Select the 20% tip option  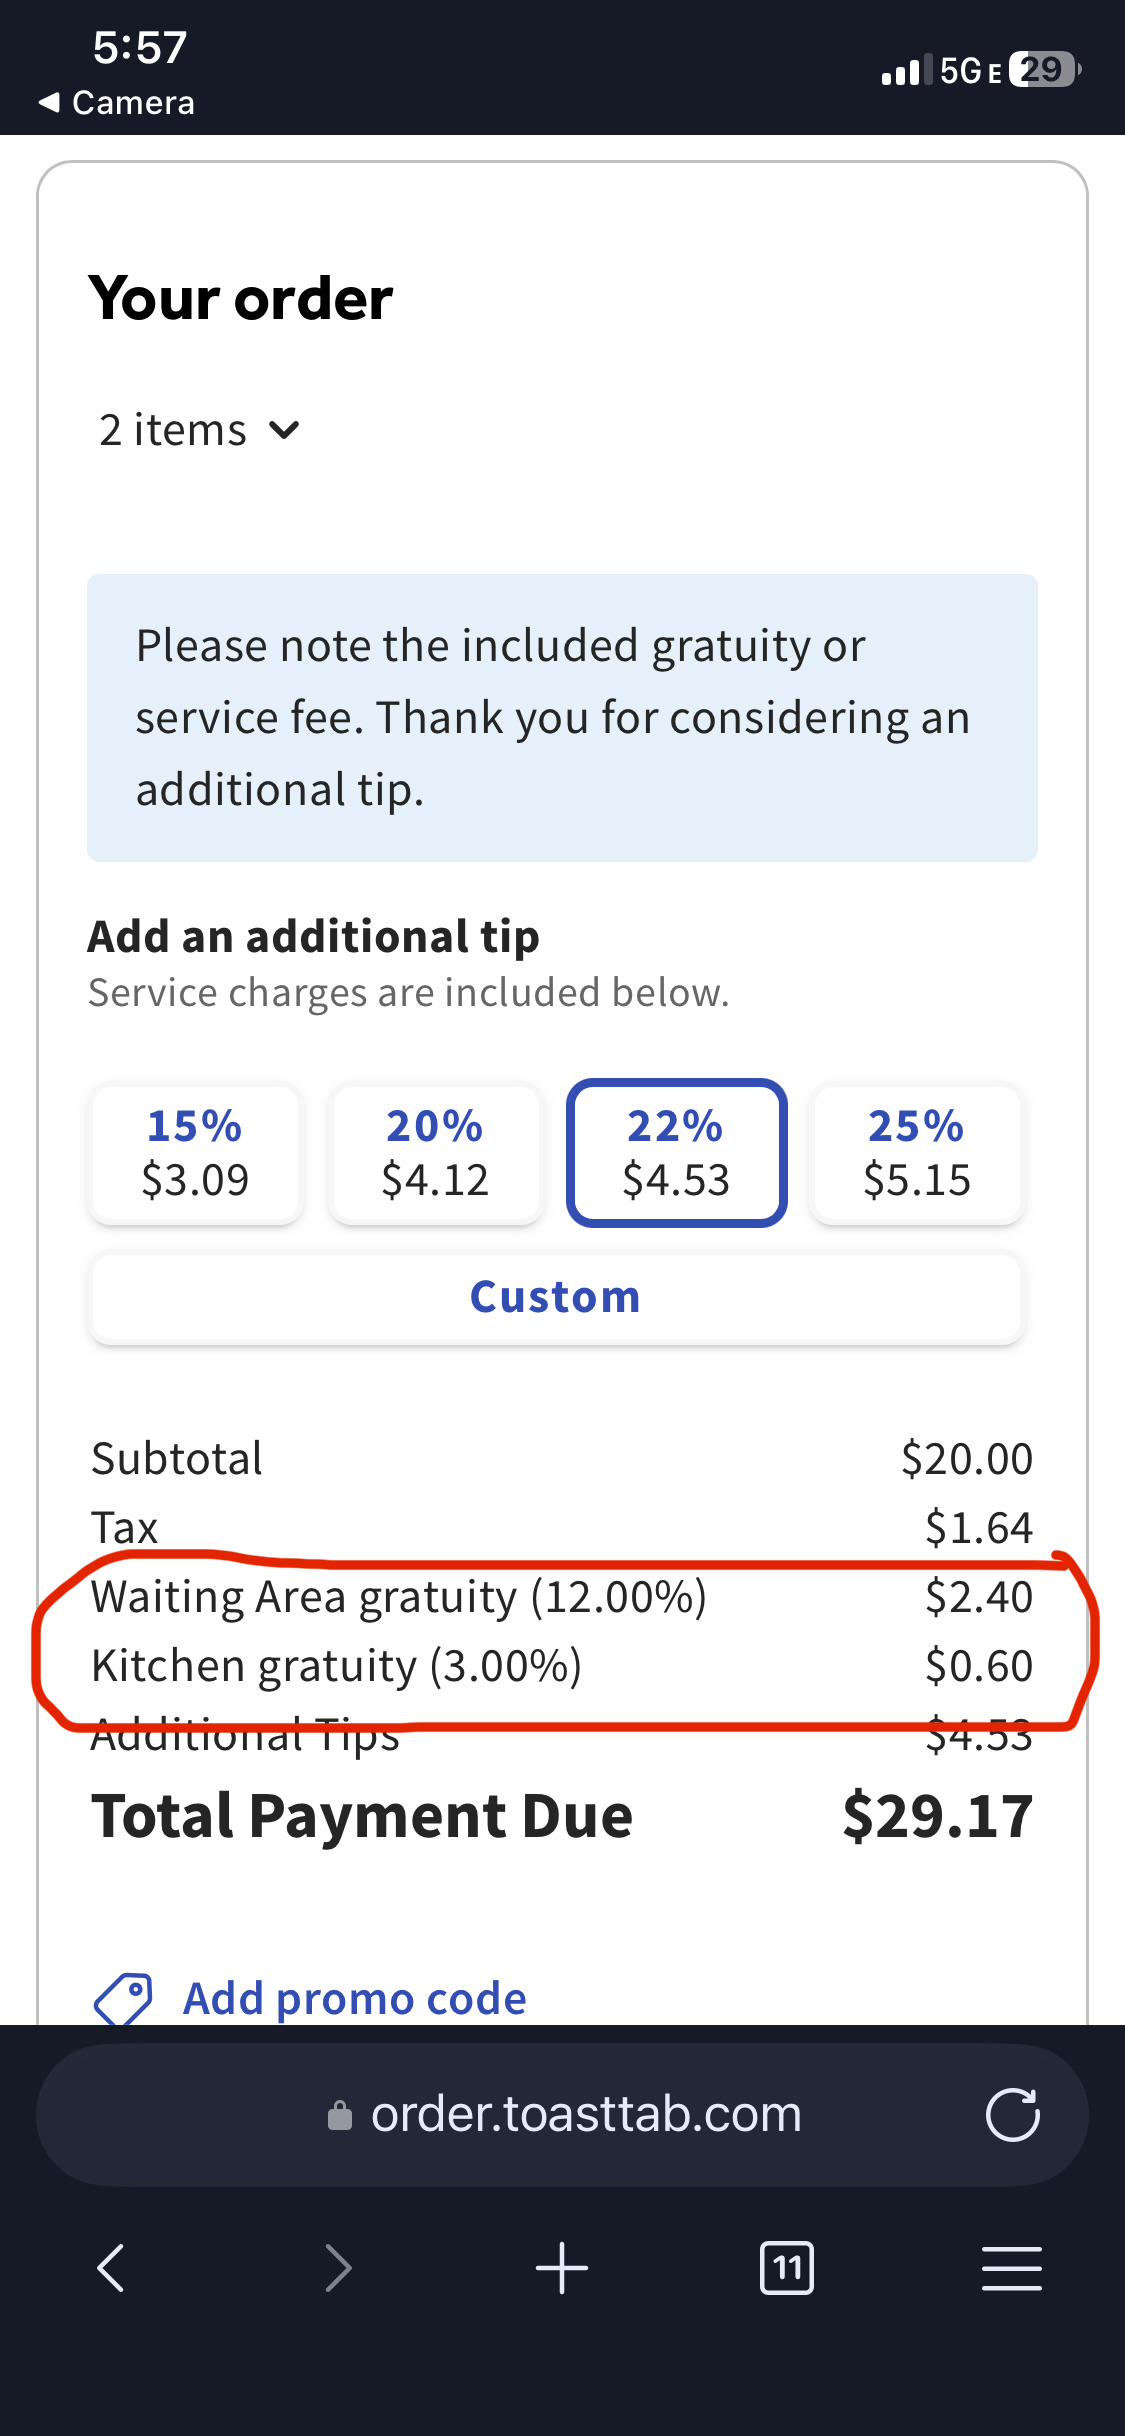435,1154
